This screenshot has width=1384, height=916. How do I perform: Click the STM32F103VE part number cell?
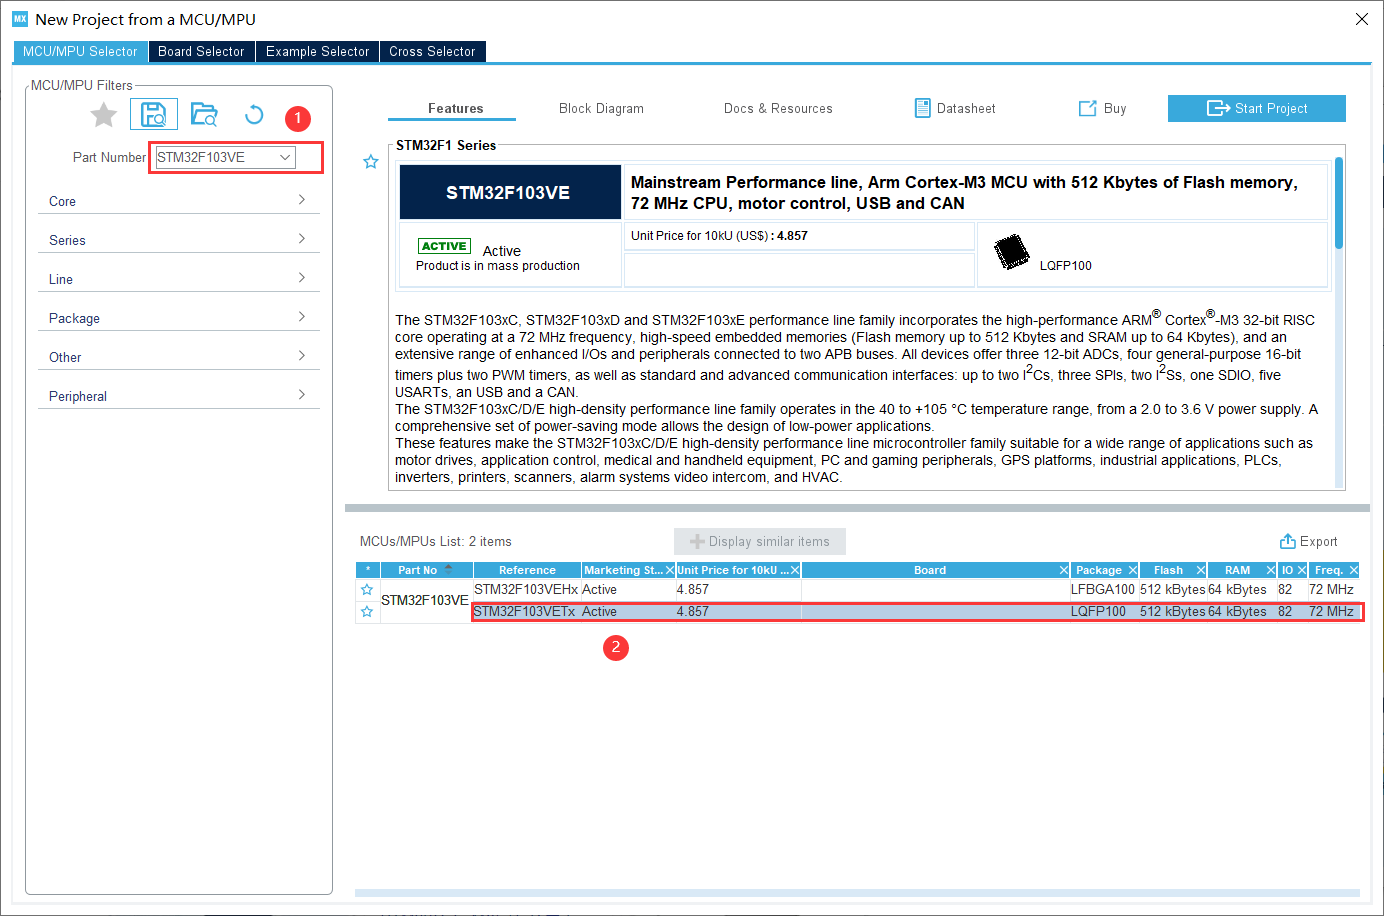pos(425,600)
